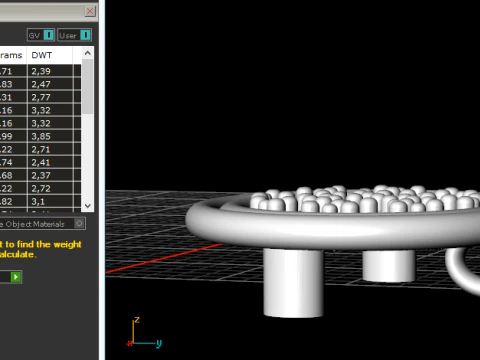The width and height of the screenshot is (480, 360).
Task: Click the green play arrow button
Action: click(x=16, y=277)
